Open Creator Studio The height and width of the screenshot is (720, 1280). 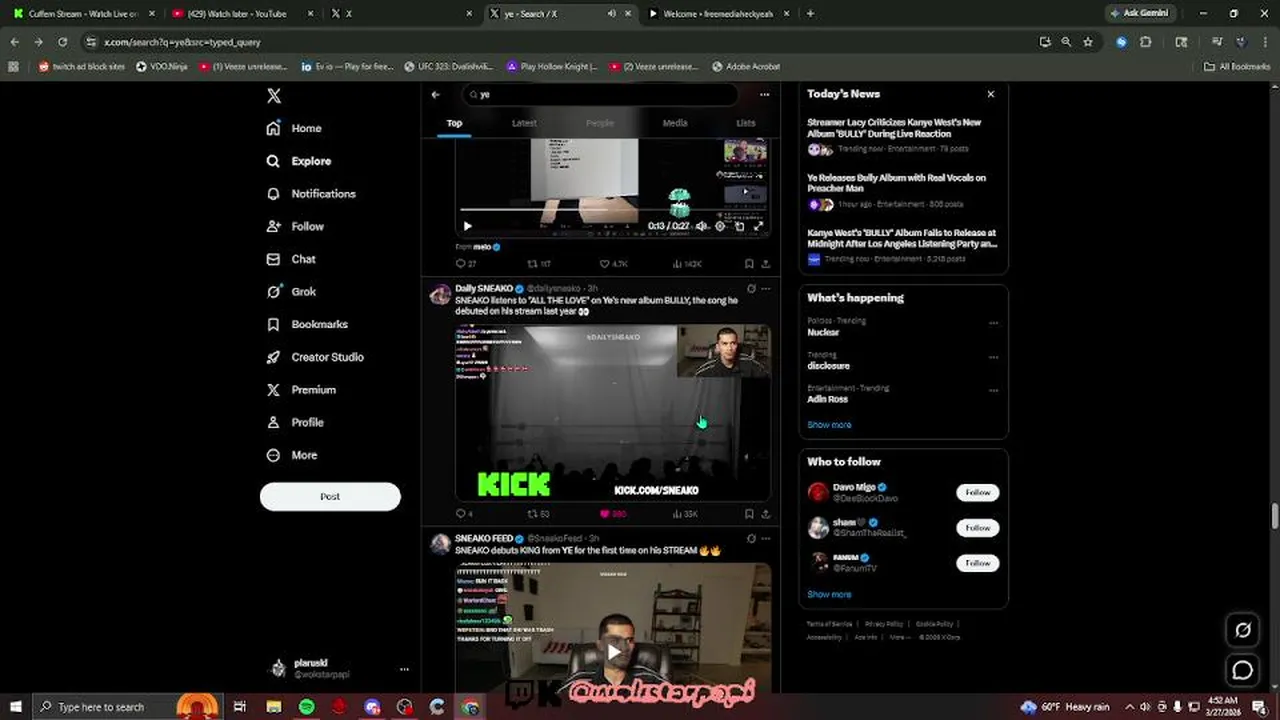tap(314, 357)
